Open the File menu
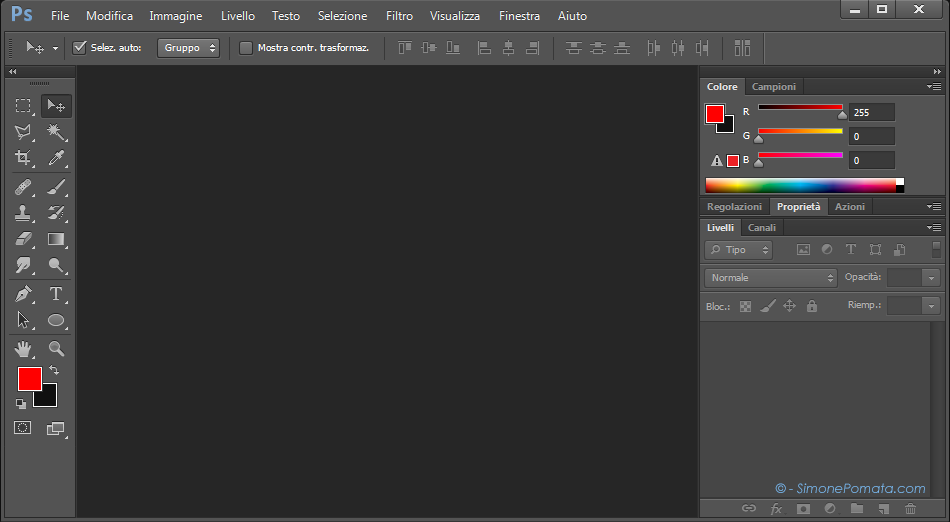This screenshot has width=950, height=522. (x=60, y=16)
